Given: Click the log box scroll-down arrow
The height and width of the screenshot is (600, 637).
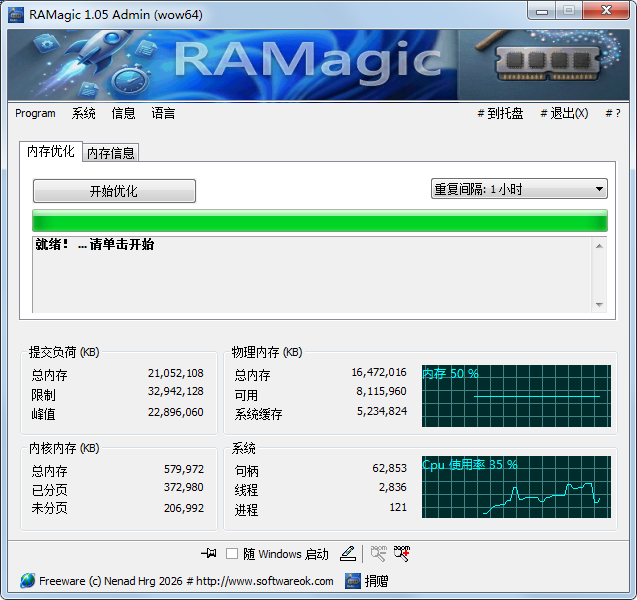Looking at the screenshot, I should pyautogui.click(x=600, y=304).
